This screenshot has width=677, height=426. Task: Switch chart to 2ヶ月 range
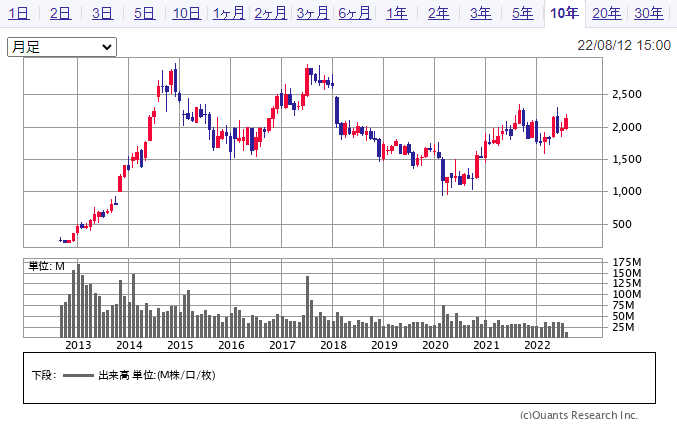pos(271,13)
